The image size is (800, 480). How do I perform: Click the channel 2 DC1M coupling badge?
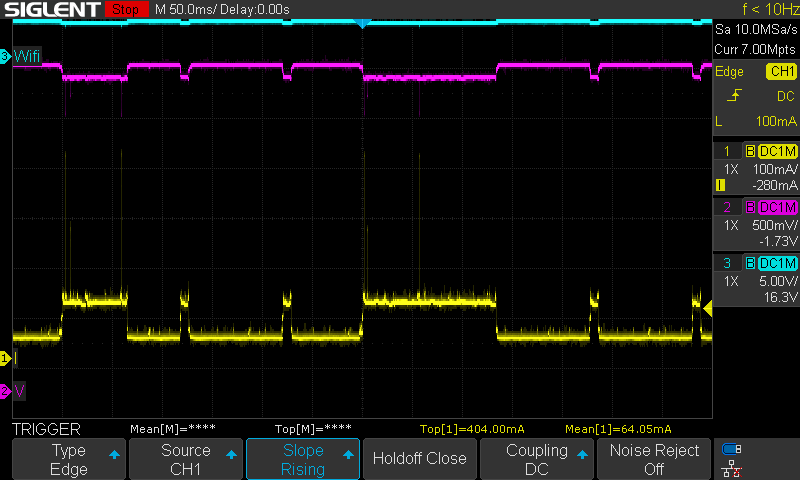click(x=778, y=207)
